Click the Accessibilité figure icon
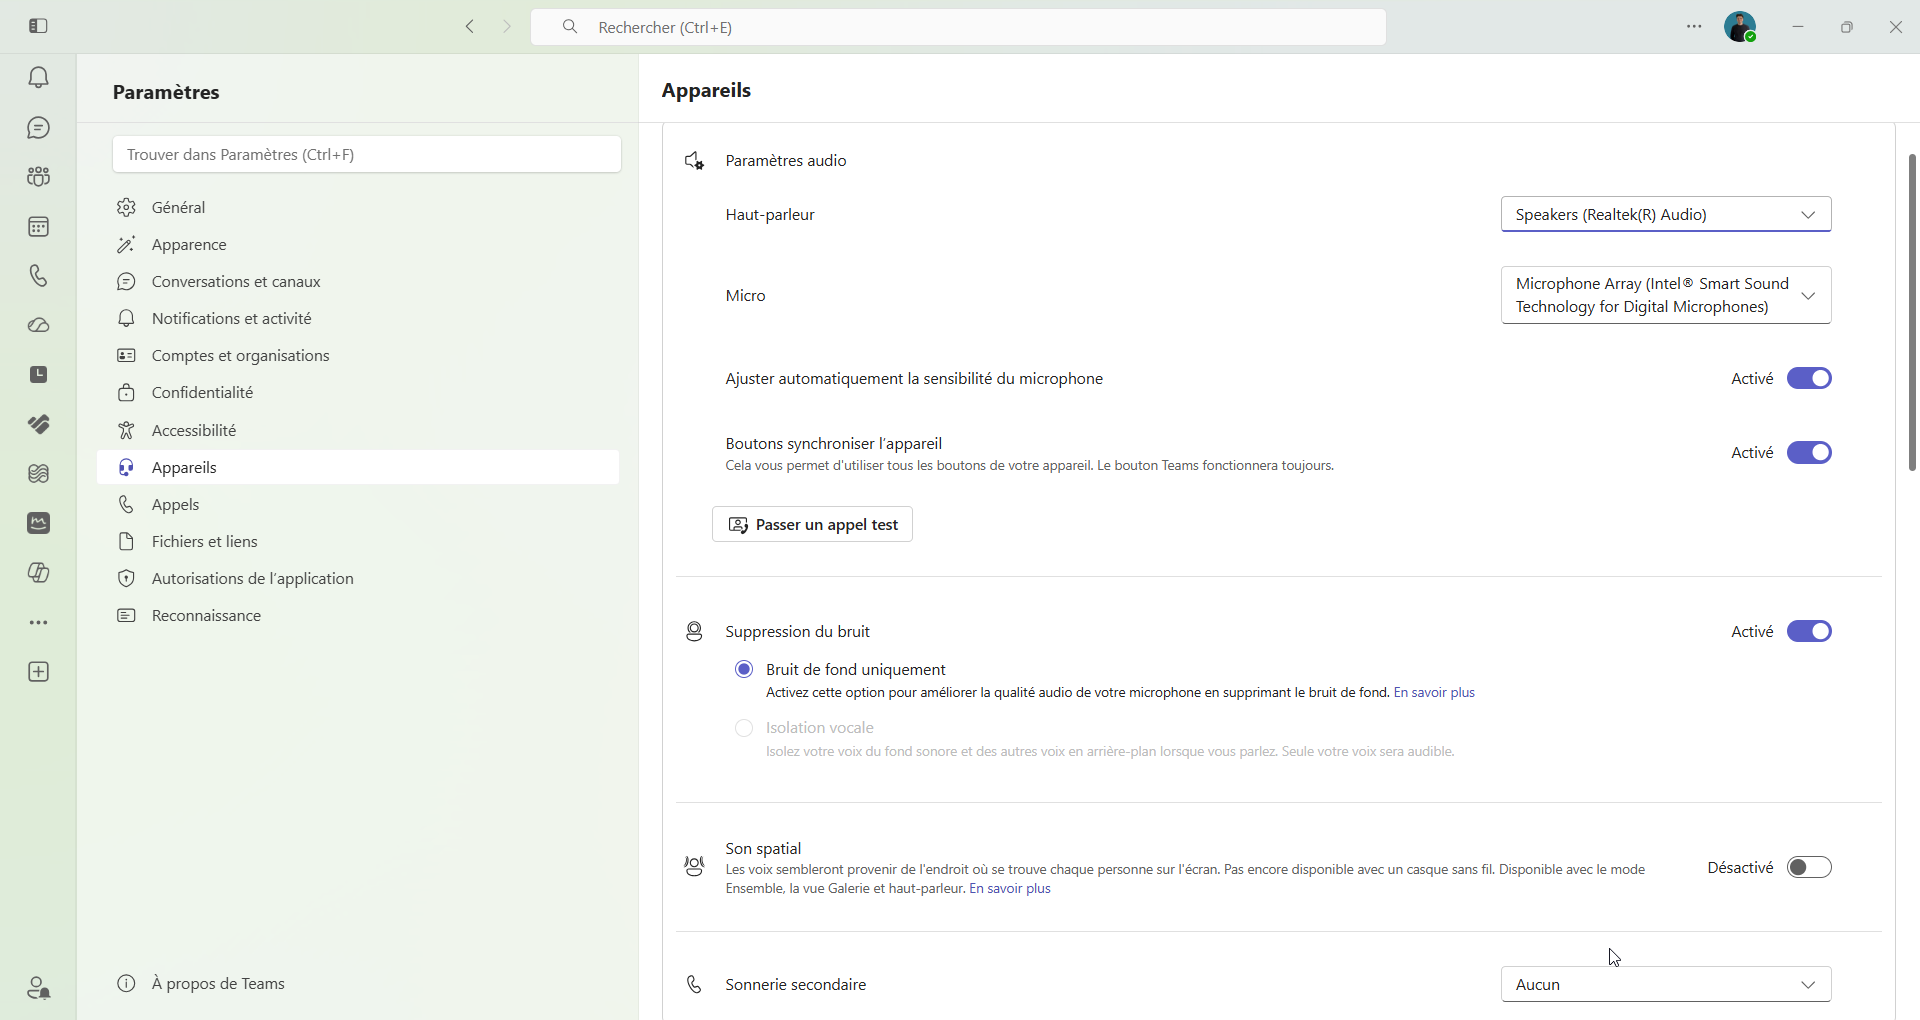 [x=126, y=430]
